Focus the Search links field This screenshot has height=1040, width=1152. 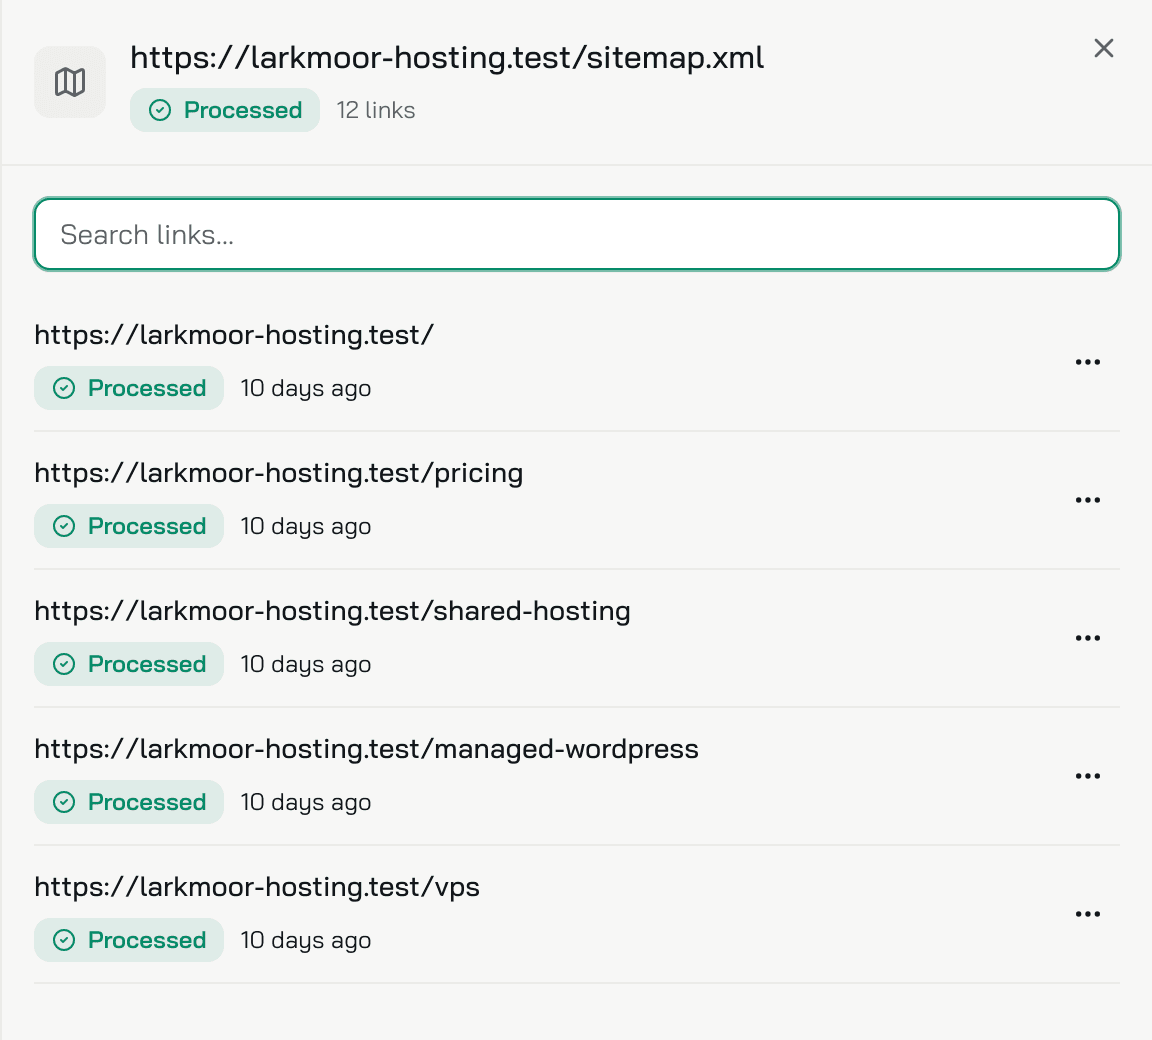577,234
